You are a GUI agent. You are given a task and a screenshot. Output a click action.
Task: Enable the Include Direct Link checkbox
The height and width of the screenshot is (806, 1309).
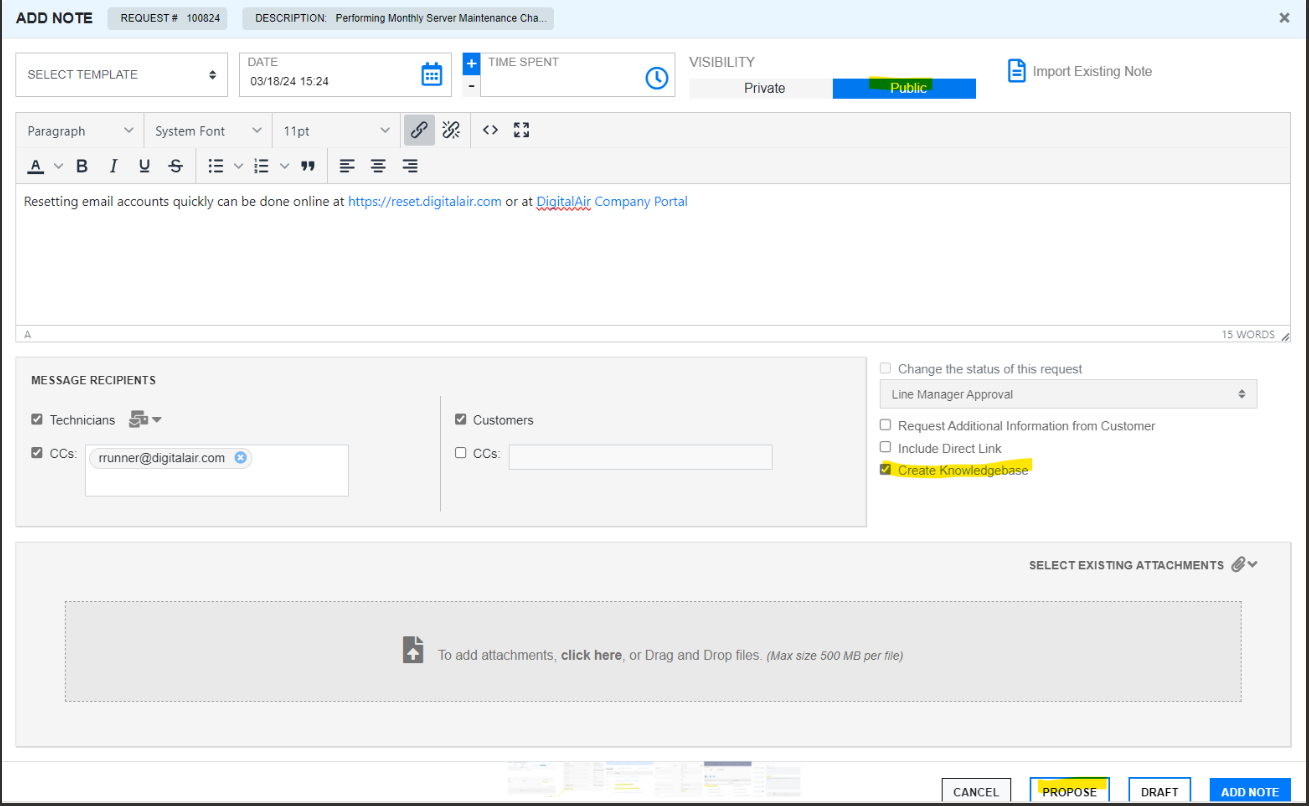click(x=885, y=447)
